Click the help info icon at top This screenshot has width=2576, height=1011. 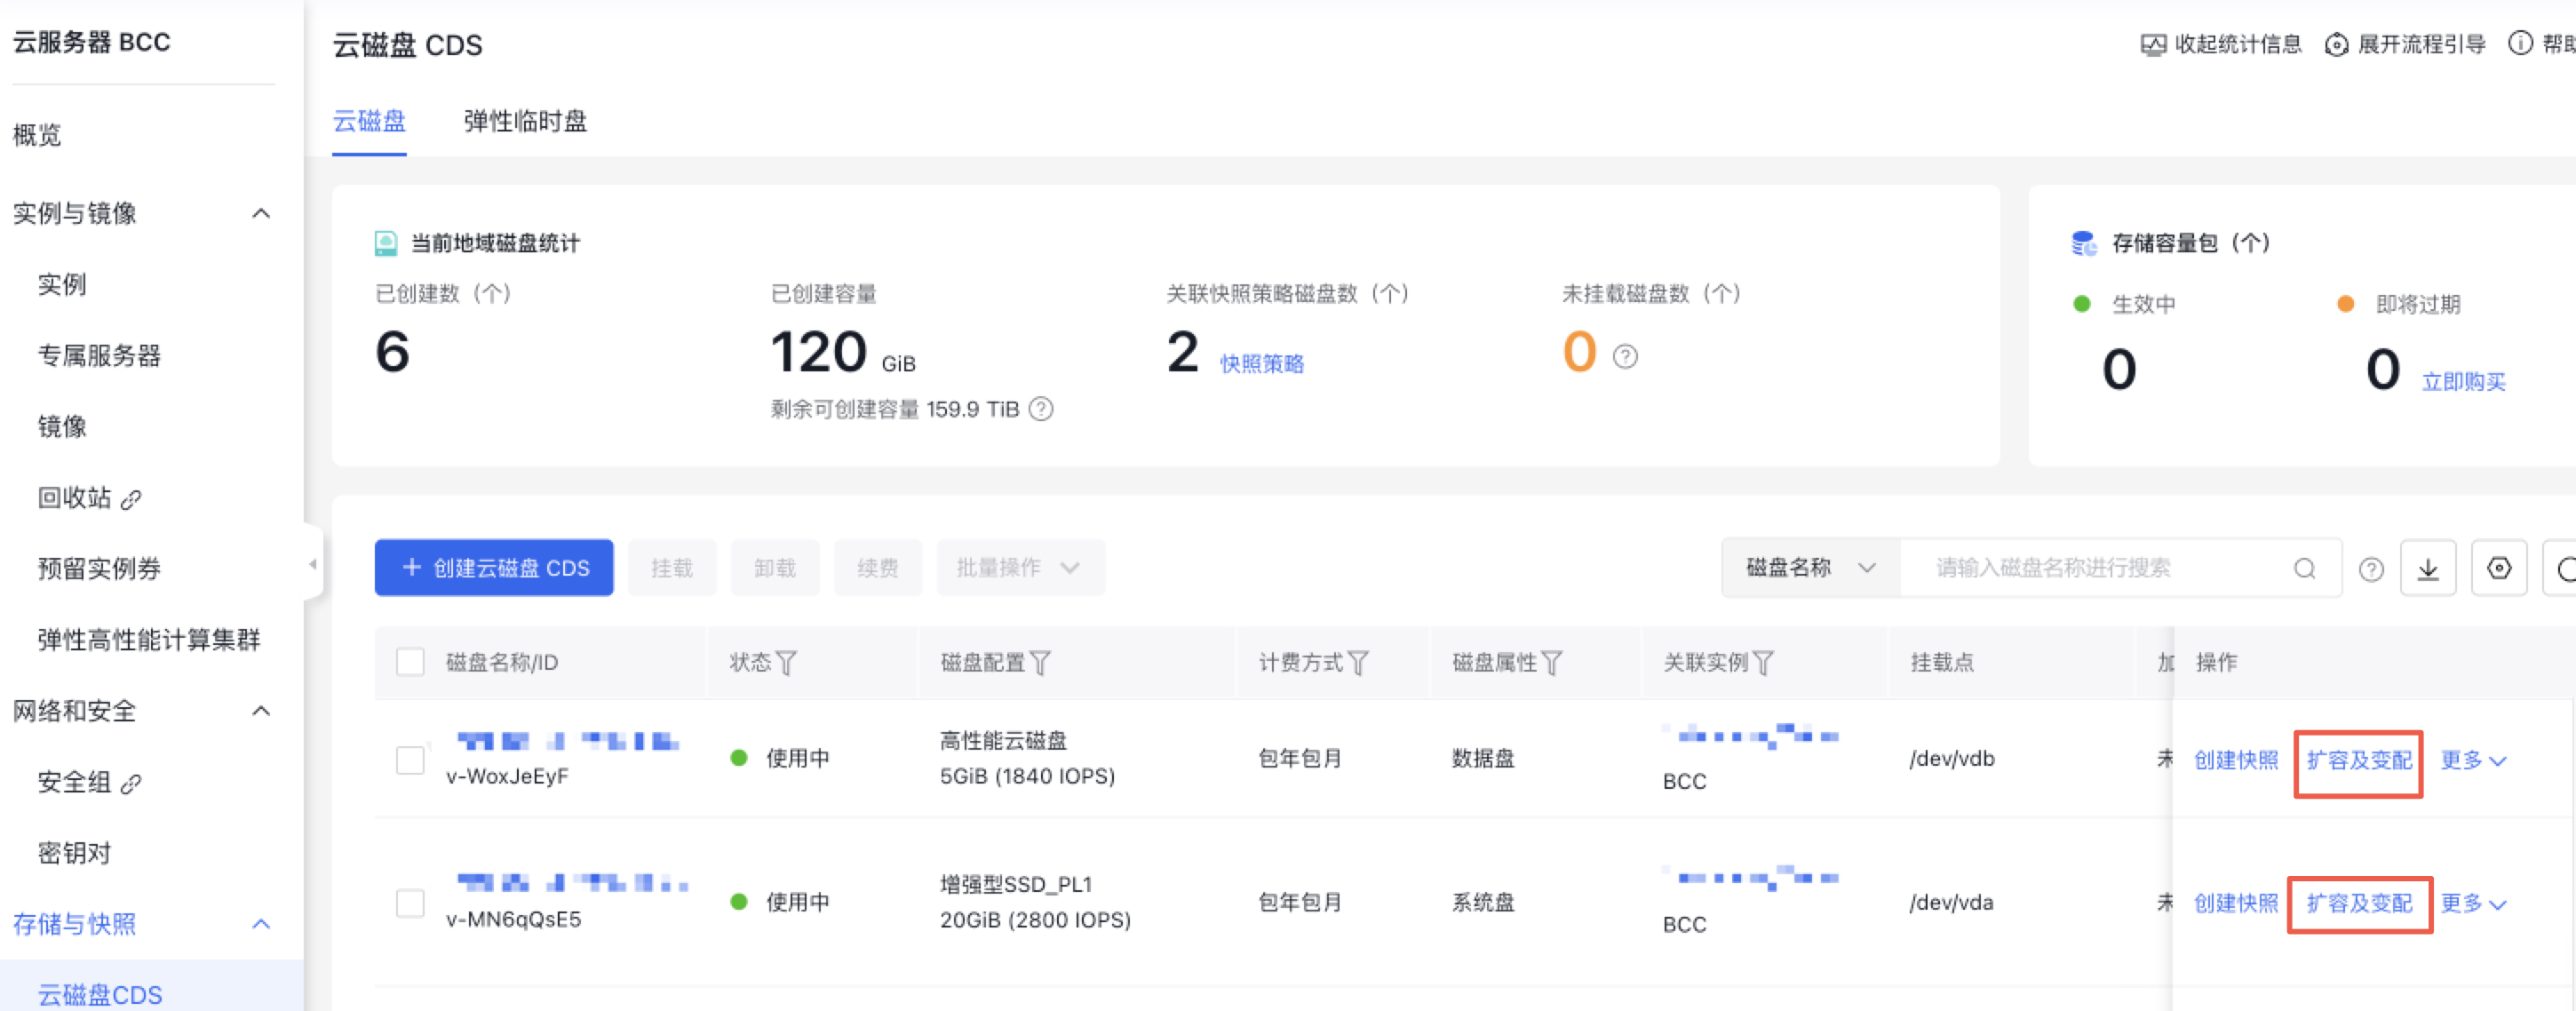(2520, 44)
